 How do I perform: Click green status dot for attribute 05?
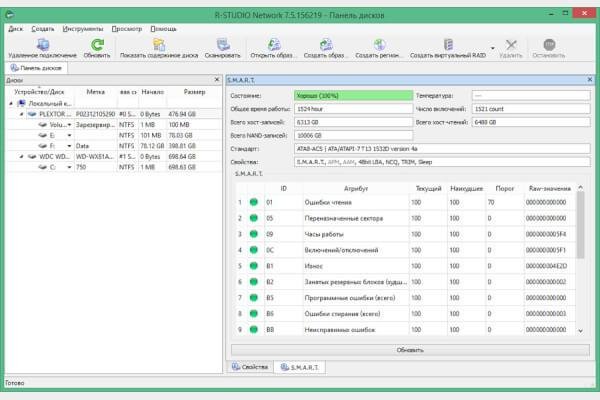click(x=253, y=218)
